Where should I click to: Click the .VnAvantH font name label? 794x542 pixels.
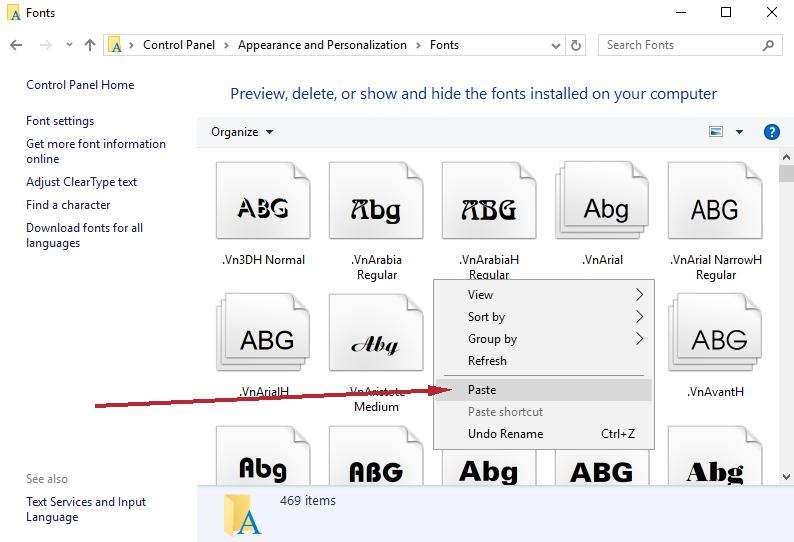[x=715, y=392]
